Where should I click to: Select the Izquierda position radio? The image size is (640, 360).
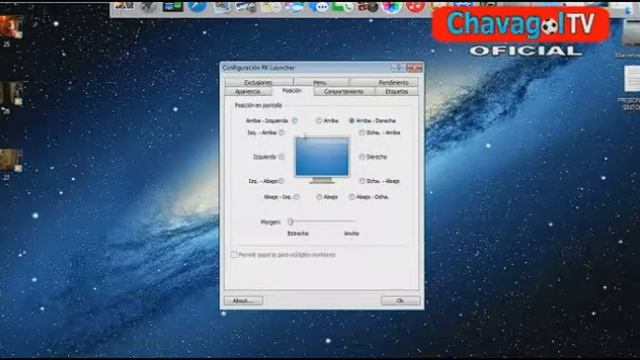click(282, 157)
